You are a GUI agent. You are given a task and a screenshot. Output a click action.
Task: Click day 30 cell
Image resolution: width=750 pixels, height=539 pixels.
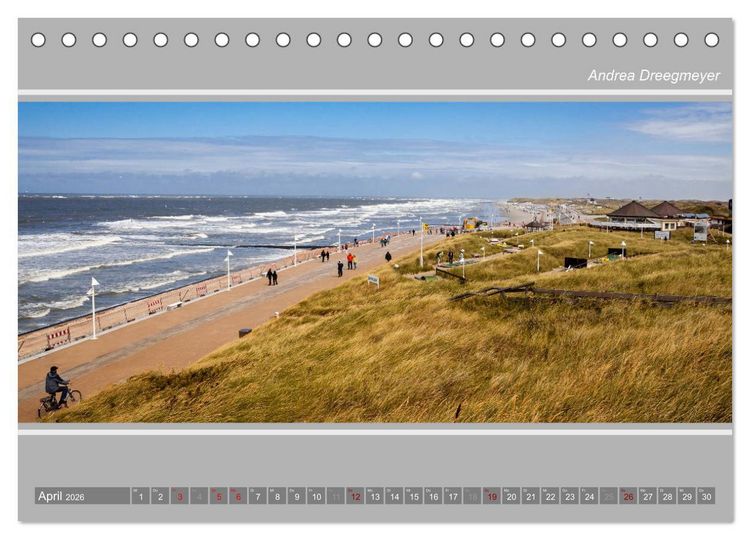[x=707, y=496]
